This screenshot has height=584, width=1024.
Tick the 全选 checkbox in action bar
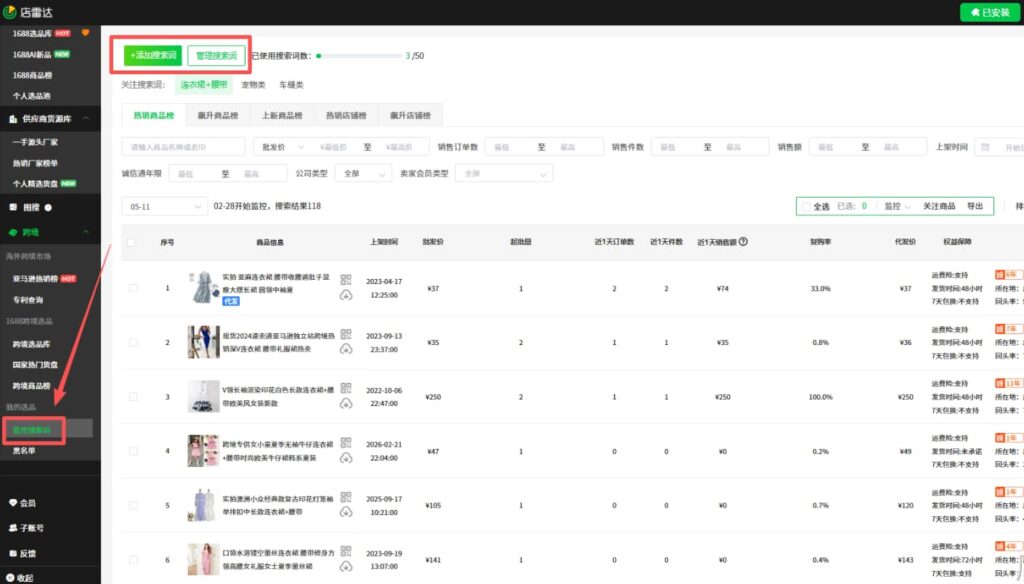pos(807,206)
